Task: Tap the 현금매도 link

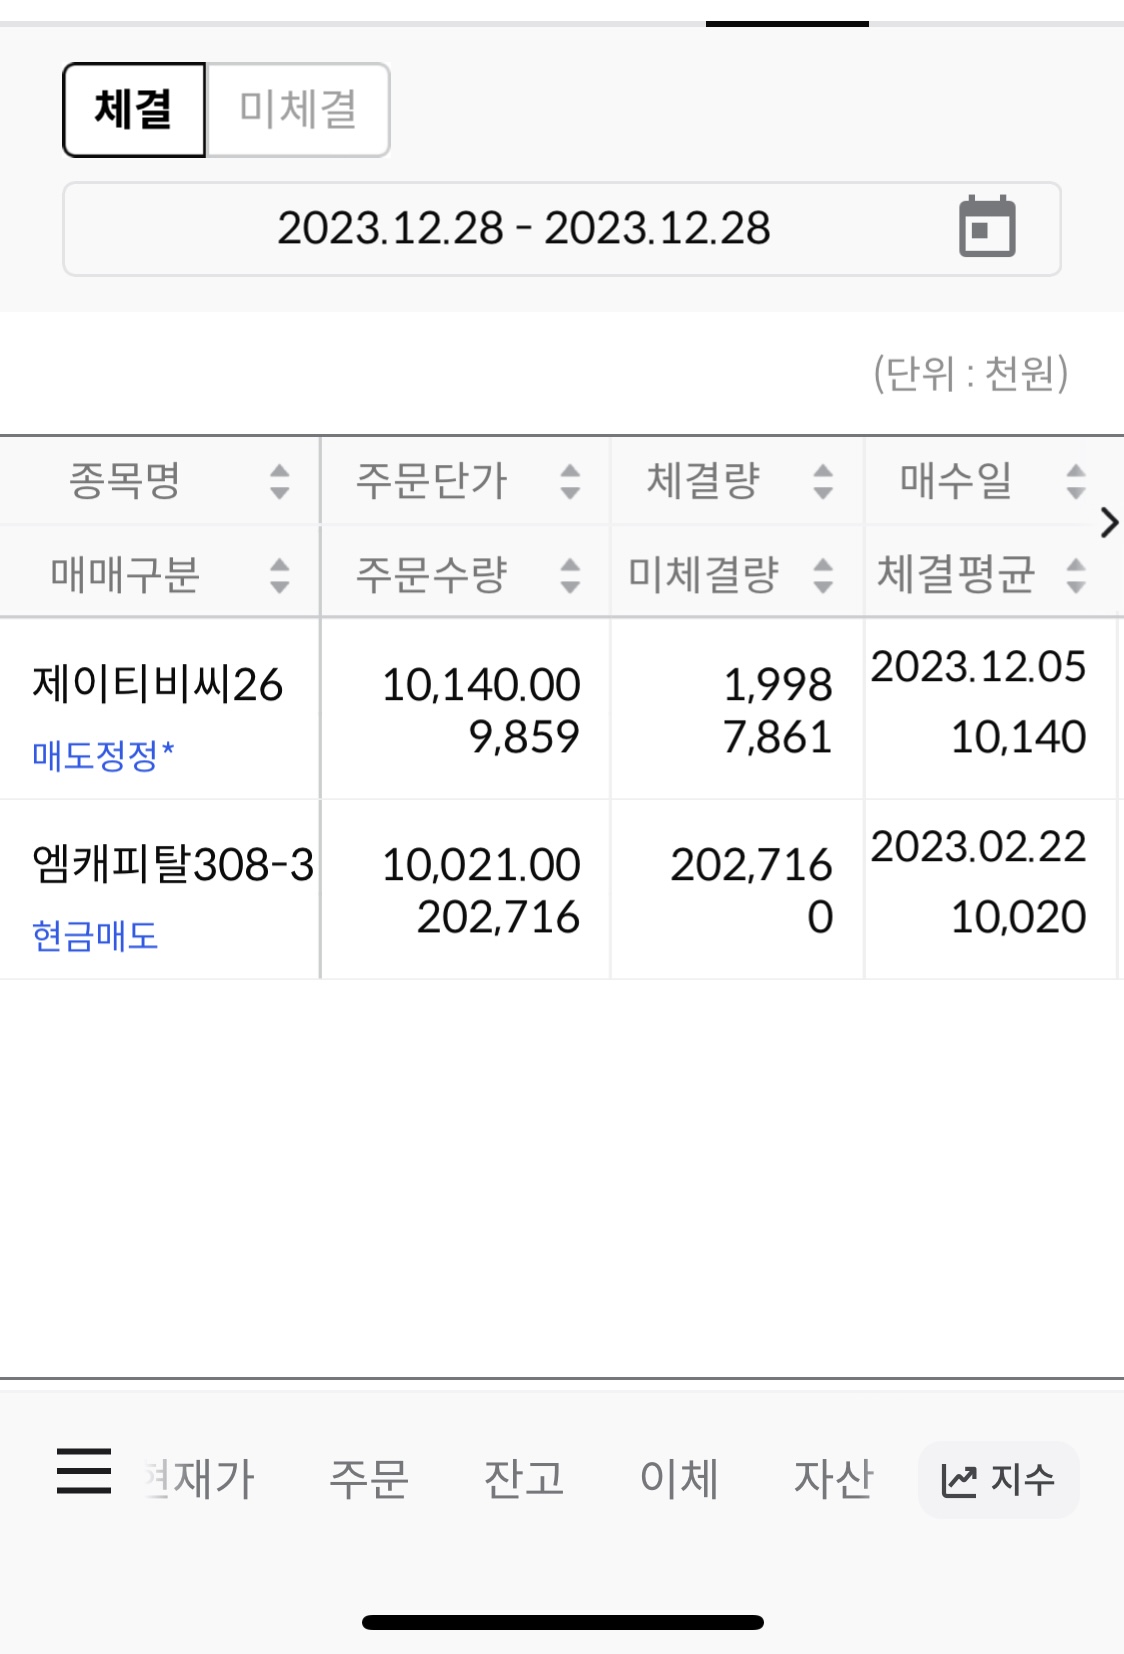Action: (x=95, y=936)
